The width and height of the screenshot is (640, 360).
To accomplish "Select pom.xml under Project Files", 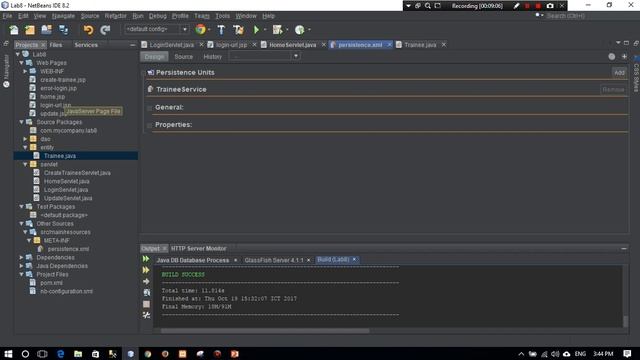I will 51,283.
